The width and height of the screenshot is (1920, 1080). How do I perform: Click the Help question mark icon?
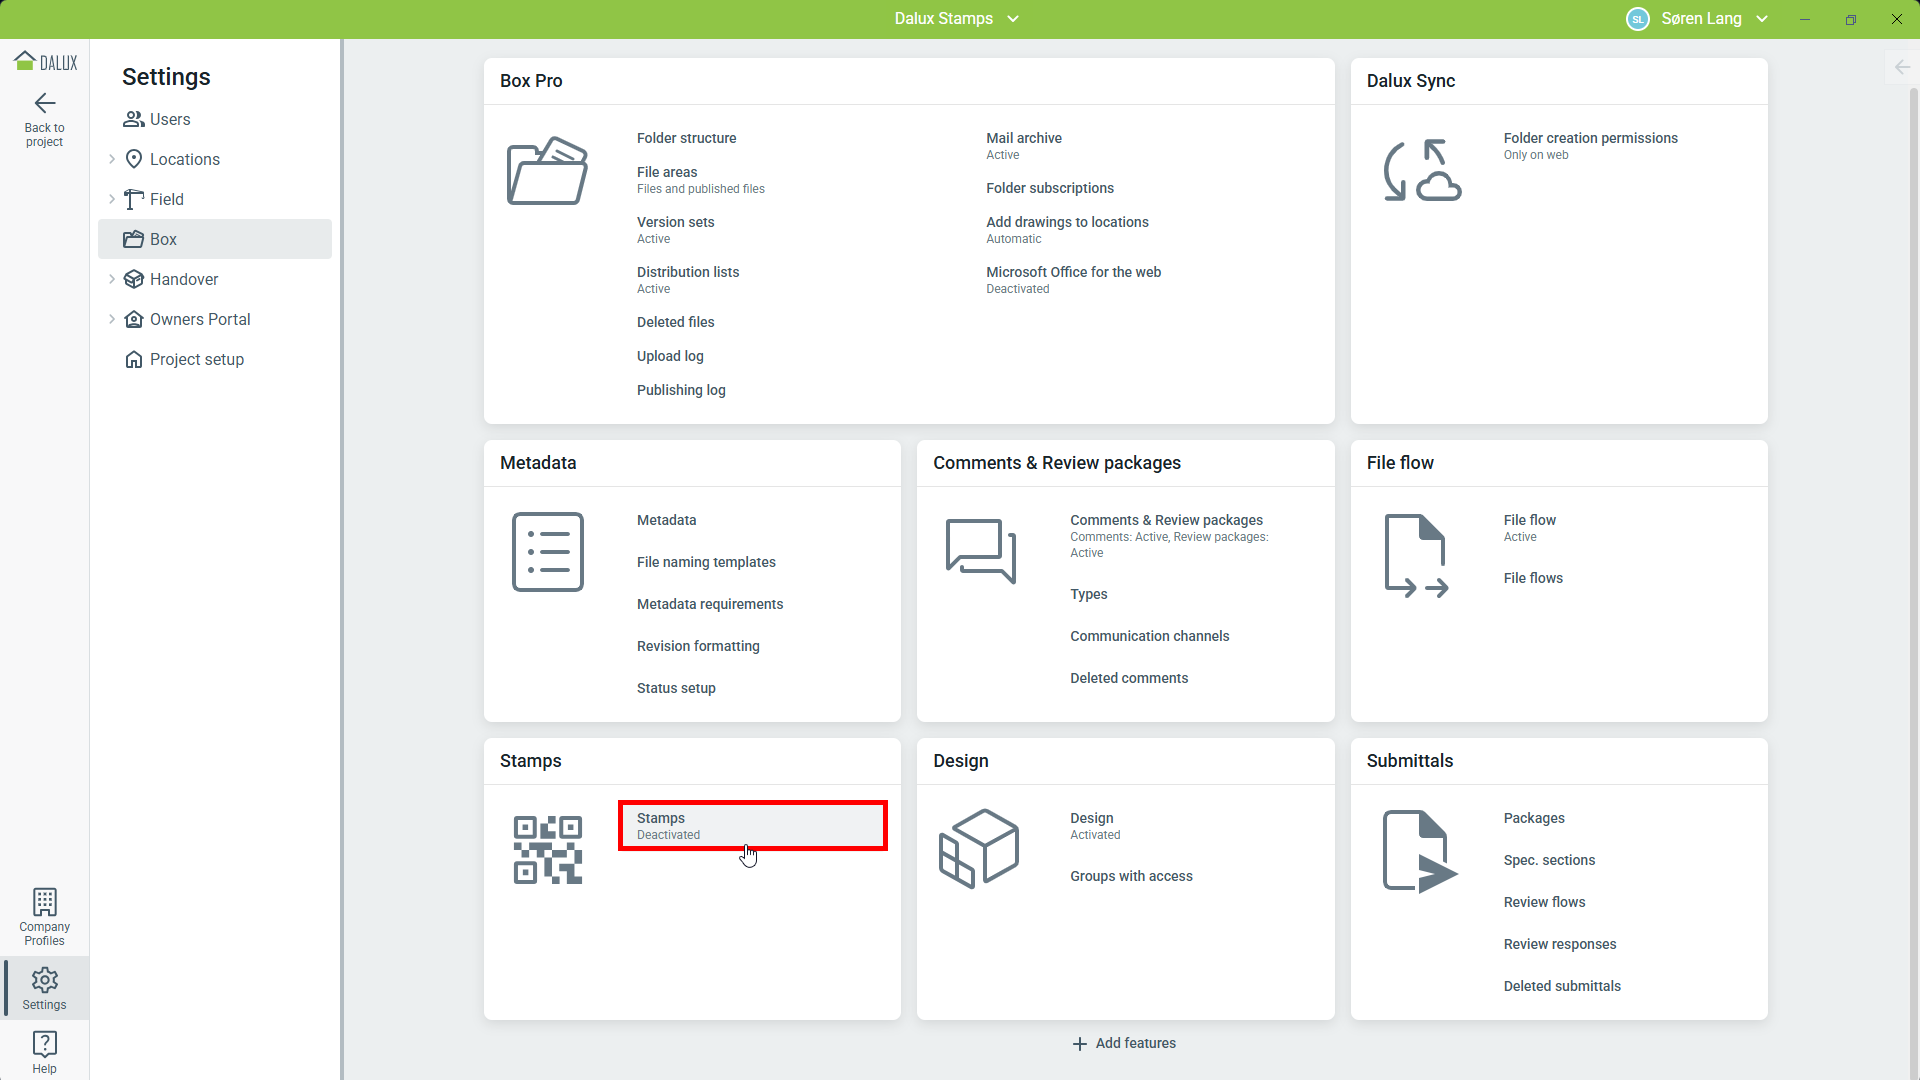[44, 1044]
